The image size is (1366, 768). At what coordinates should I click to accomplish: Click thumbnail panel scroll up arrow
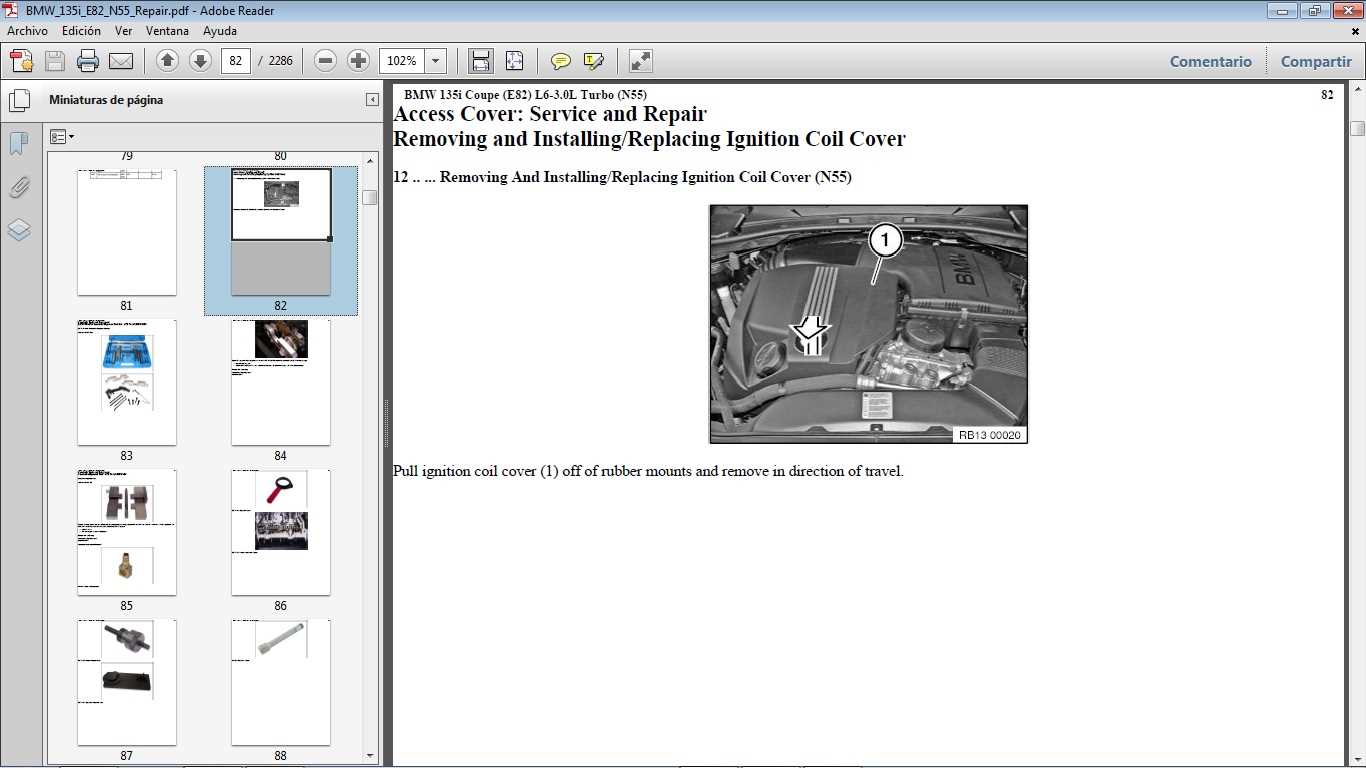(x=370, y=160)
